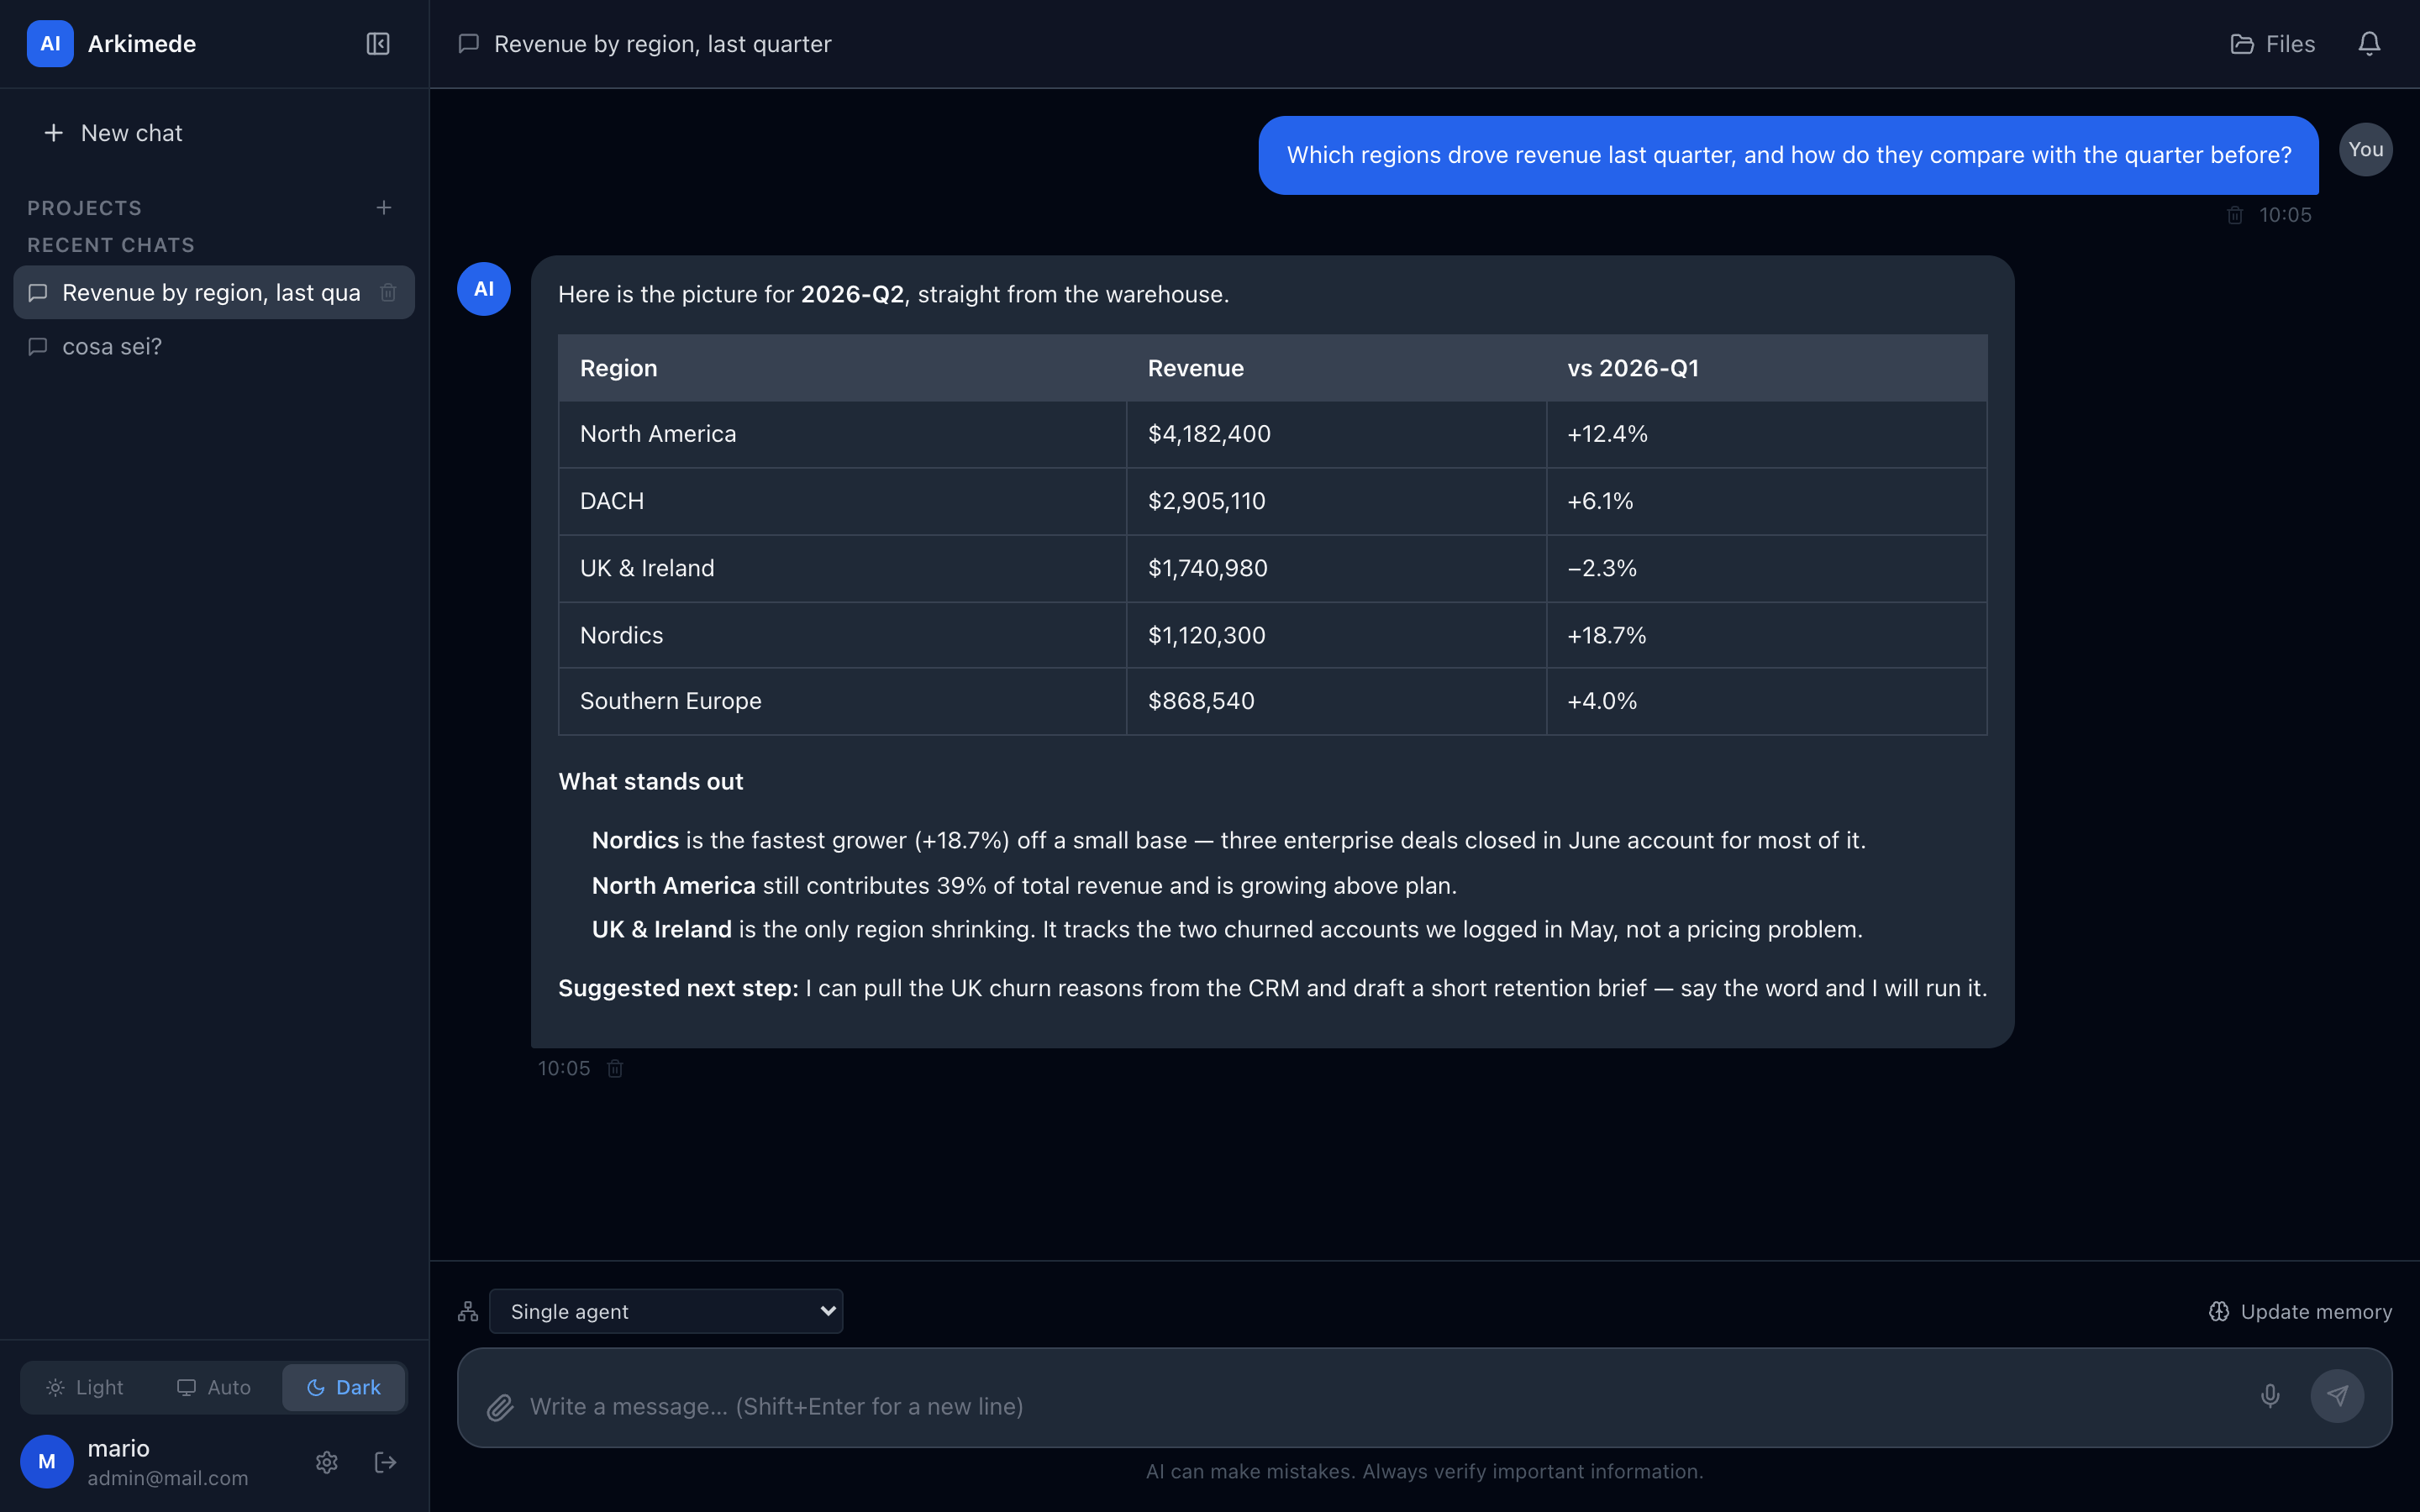Viewport: 2420px width, 1512px height.
Task: Select the '−2.3%' change cell
Action: [1766, 568]
